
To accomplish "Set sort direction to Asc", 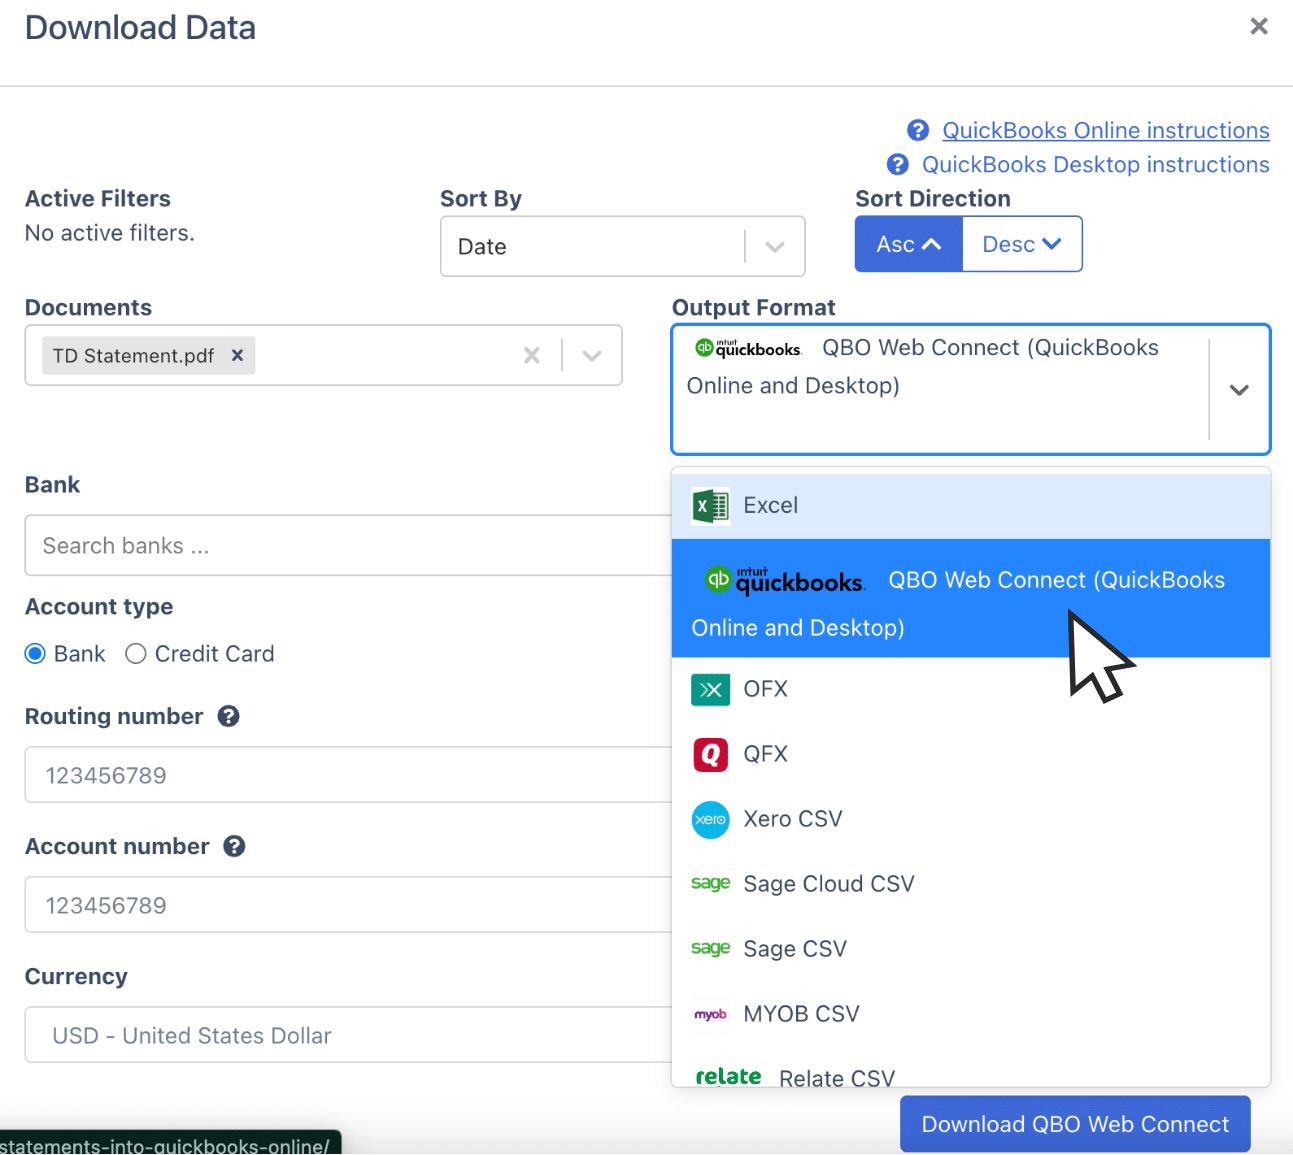I will [x=908, y=244].
